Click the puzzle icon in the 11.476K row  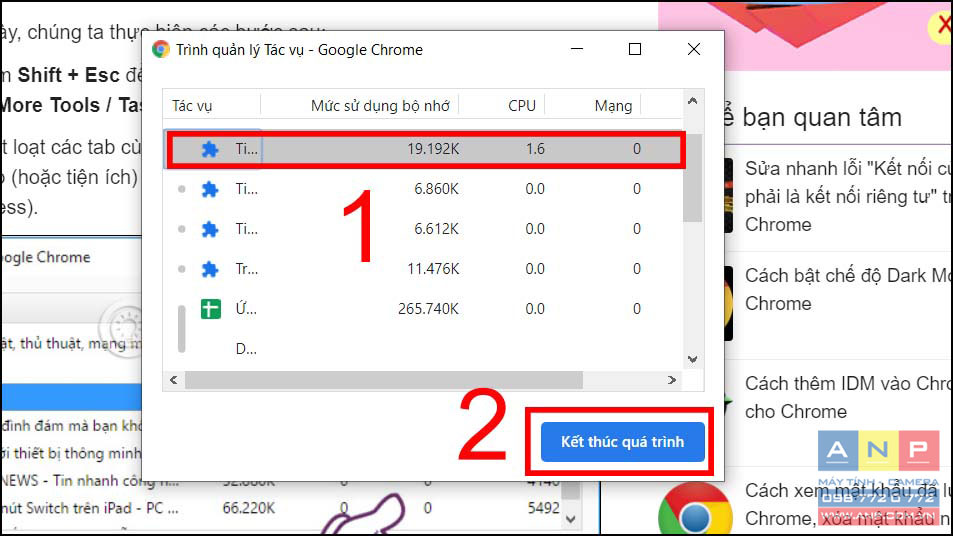point(210,269)
